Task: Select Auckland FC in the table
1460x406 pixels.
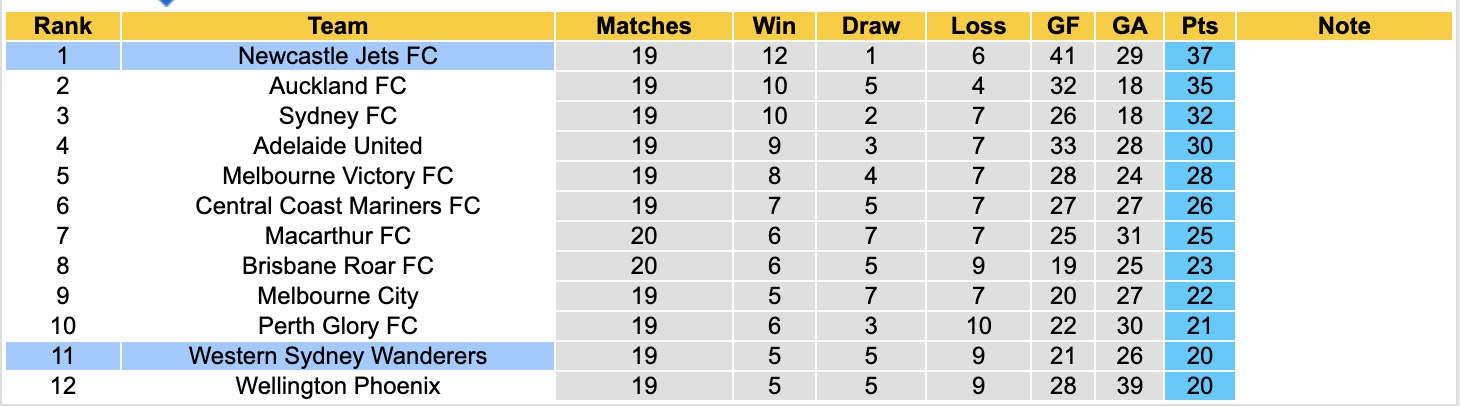Action: tap(338, 86)
